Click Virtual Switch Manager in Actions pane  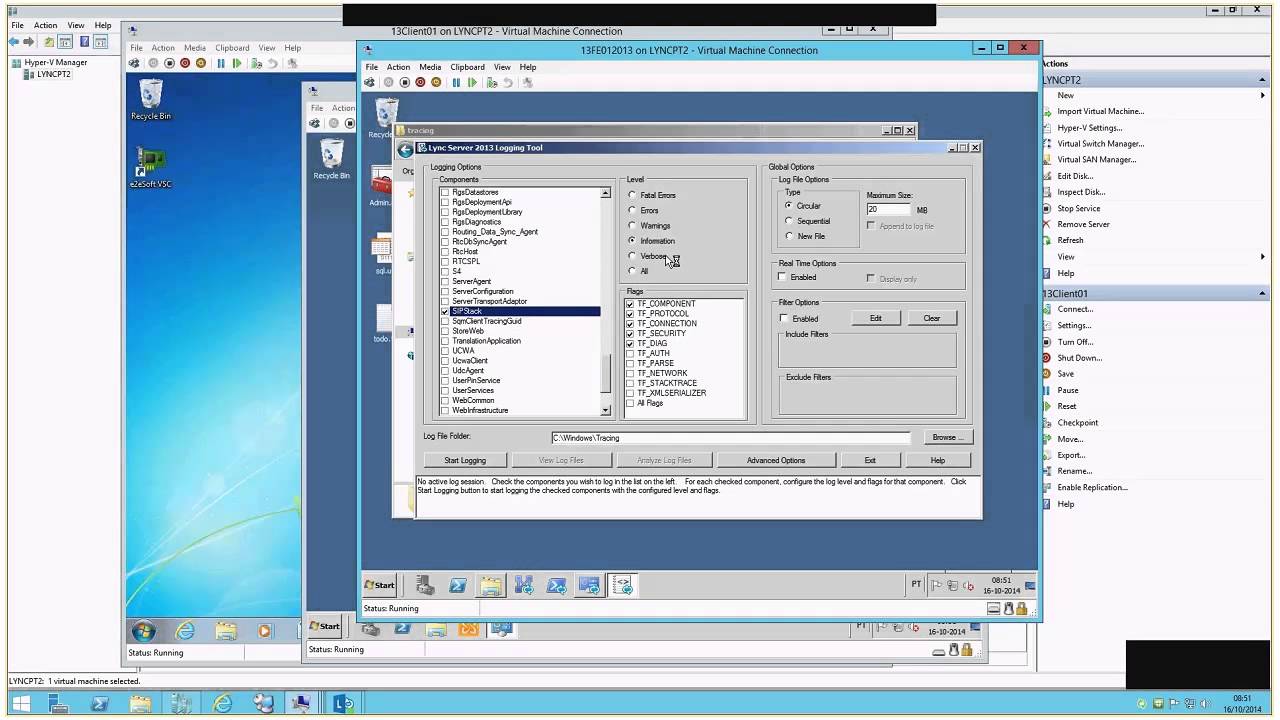(x=1100, y=144)
